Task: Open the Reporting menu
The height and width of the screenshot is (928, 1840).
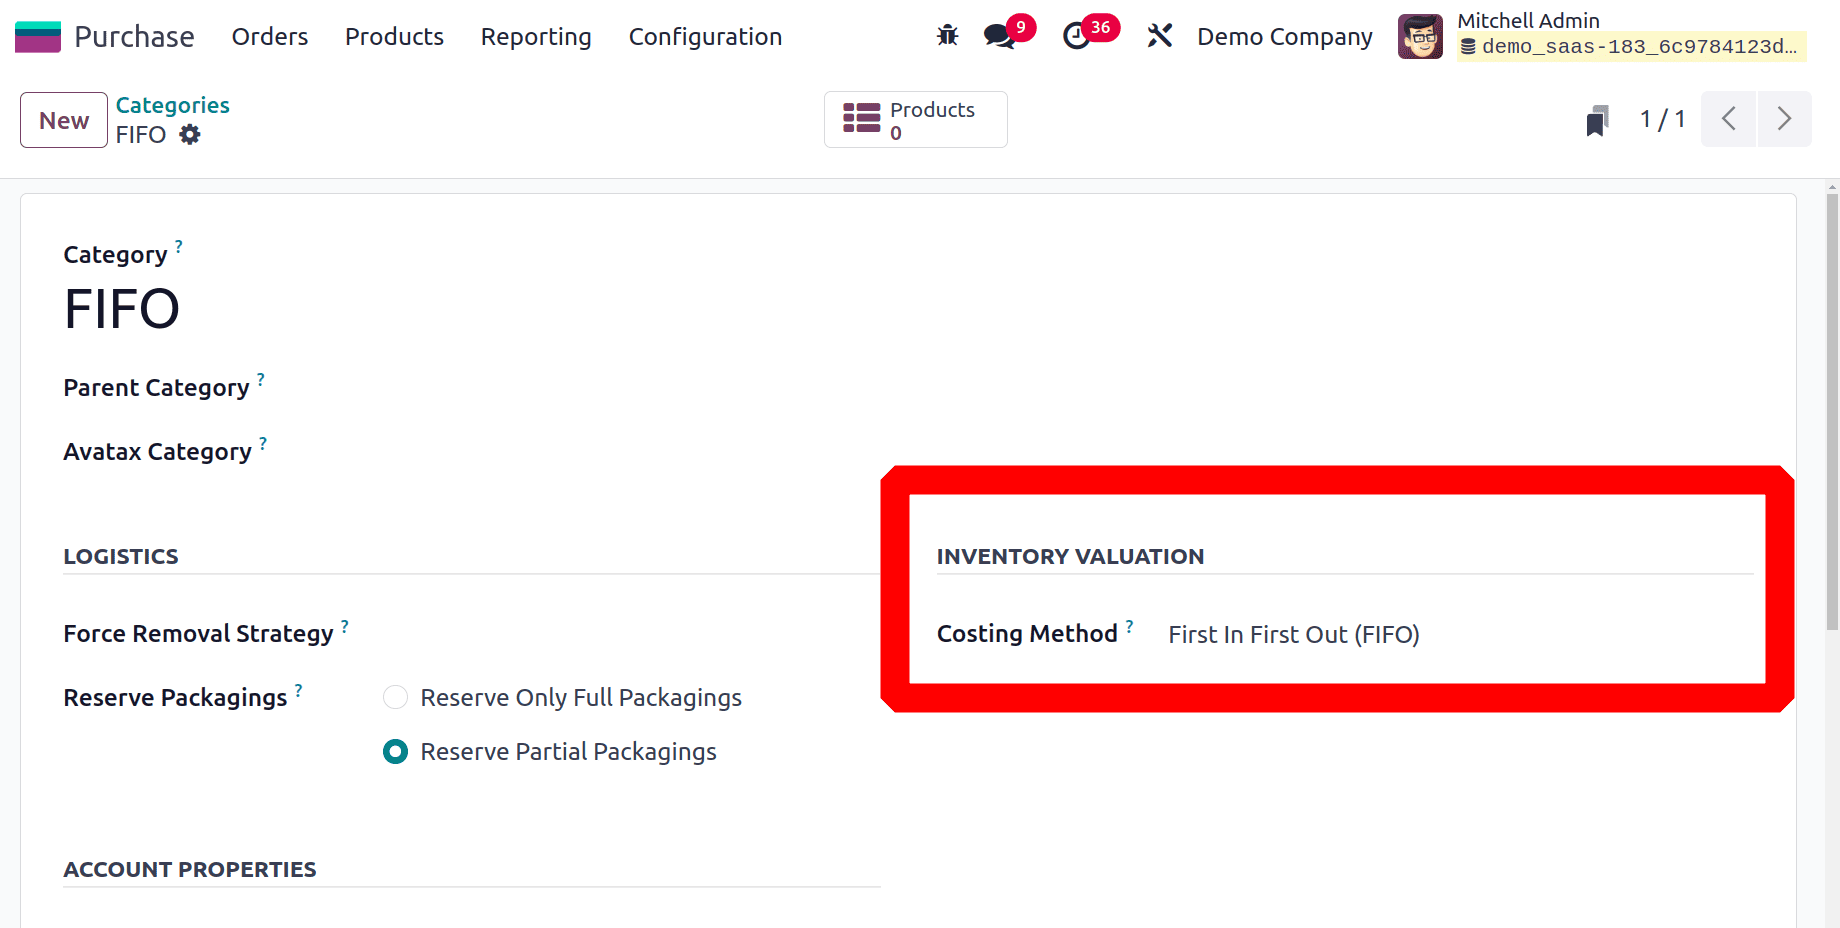Action: coord(536,36)
